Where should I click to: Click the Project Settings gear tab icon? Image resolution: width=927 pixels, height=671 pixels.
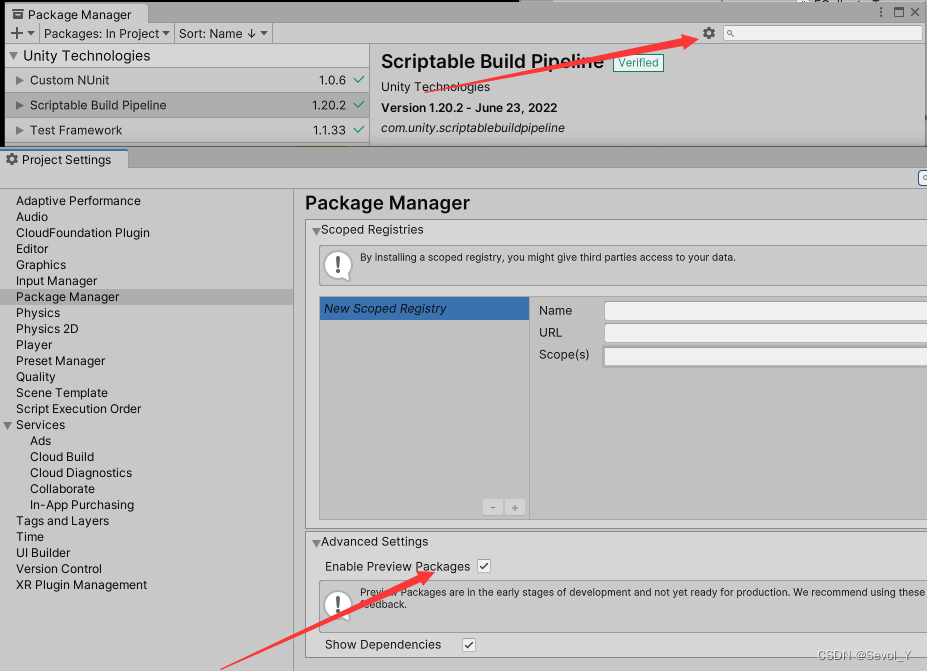[x=12, y=159]
